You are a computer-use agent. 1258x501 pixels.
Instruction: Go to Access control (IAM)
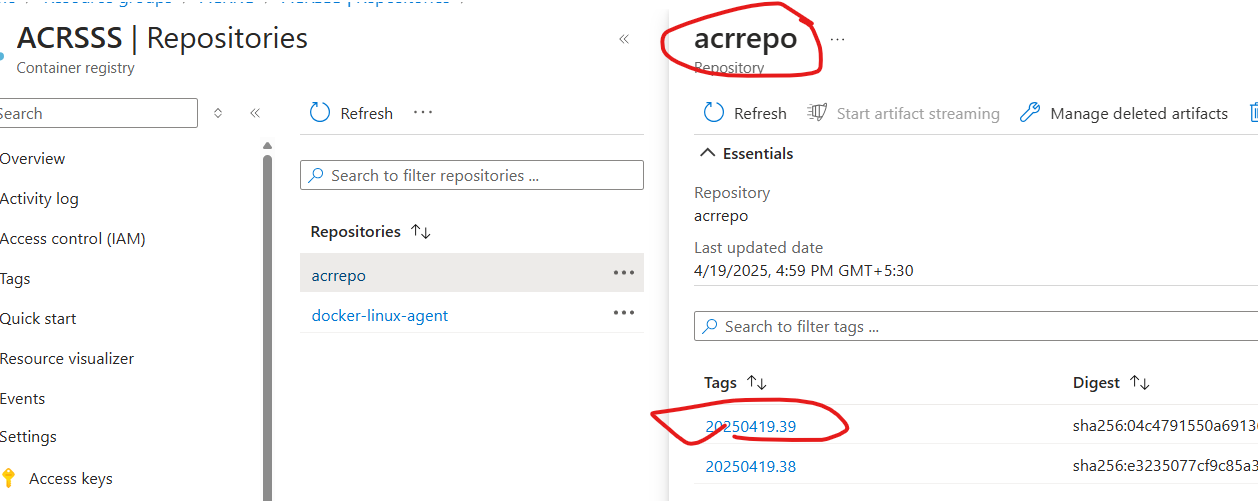tap(72, 238)
